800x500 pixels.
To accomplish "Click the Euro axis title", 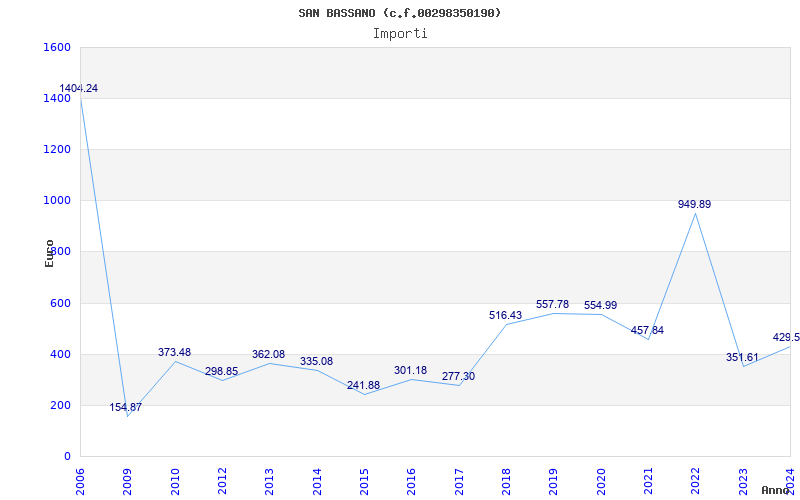I will pyautogui.click(x=49, y=254).
